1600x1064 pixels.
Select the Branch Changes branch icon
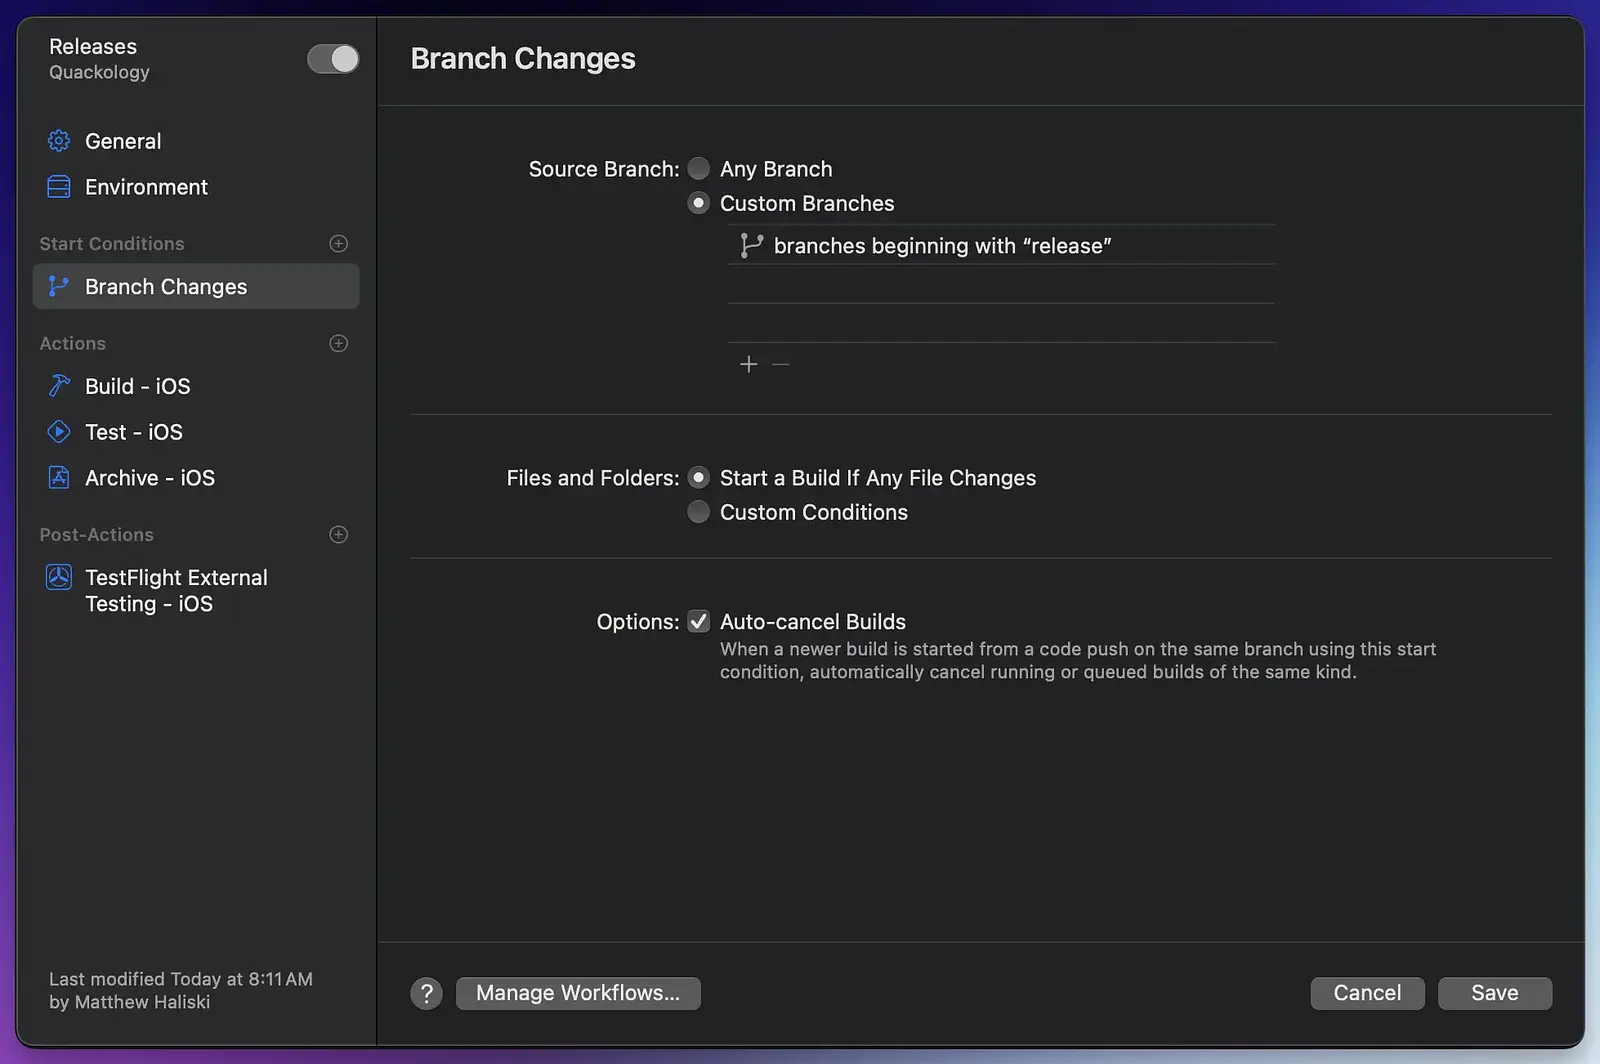(59, 287)
